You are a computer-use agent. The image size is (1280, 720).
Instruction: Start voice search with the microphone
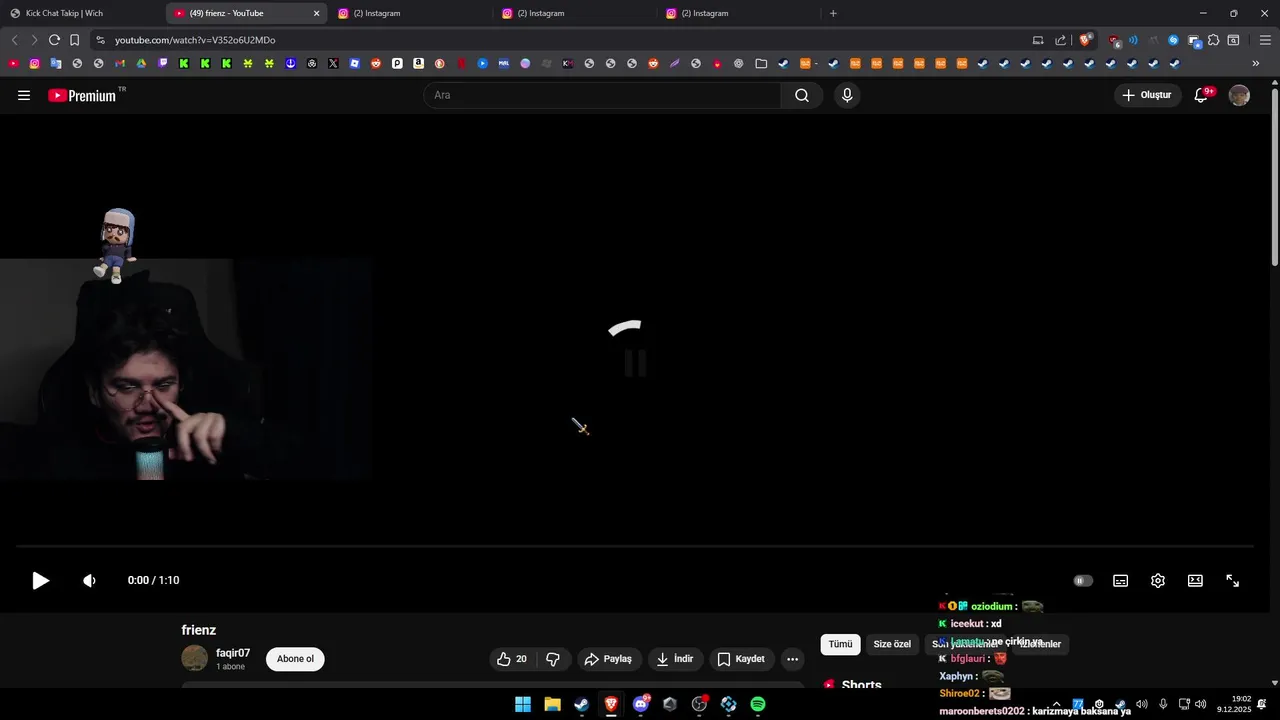pyautogui.click(x=847, y=95)
